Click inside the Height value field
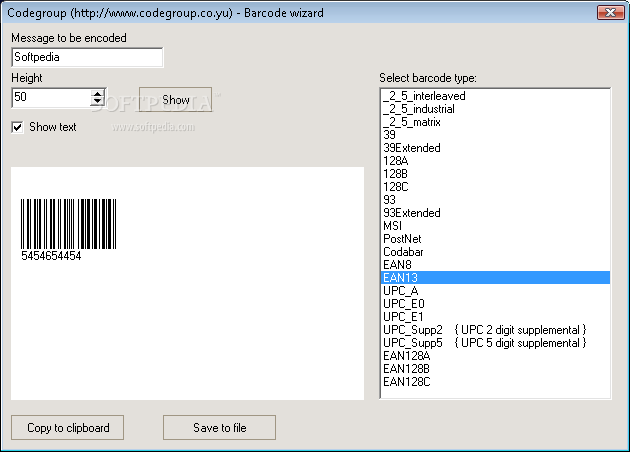This screenshot has width=630, height=452. tap(51, 98)
